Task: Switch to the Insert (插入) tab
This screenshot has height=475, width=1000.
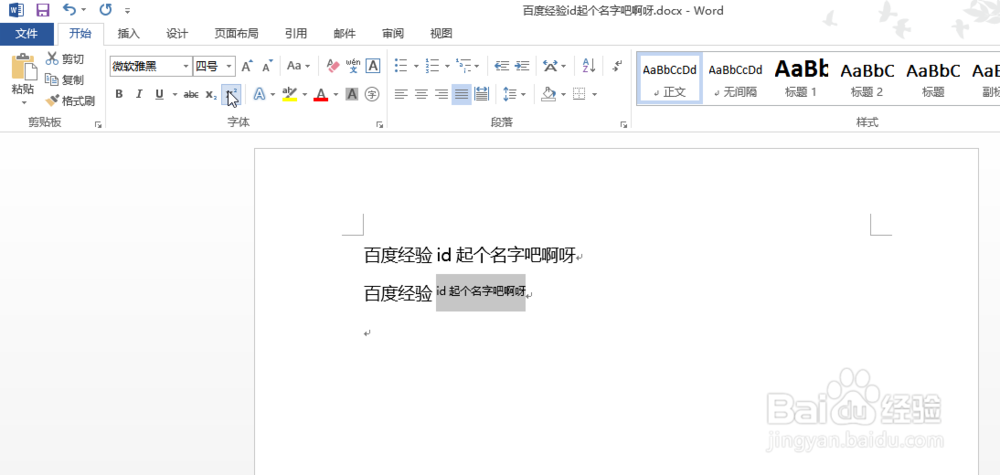Action: coord(128,34)
